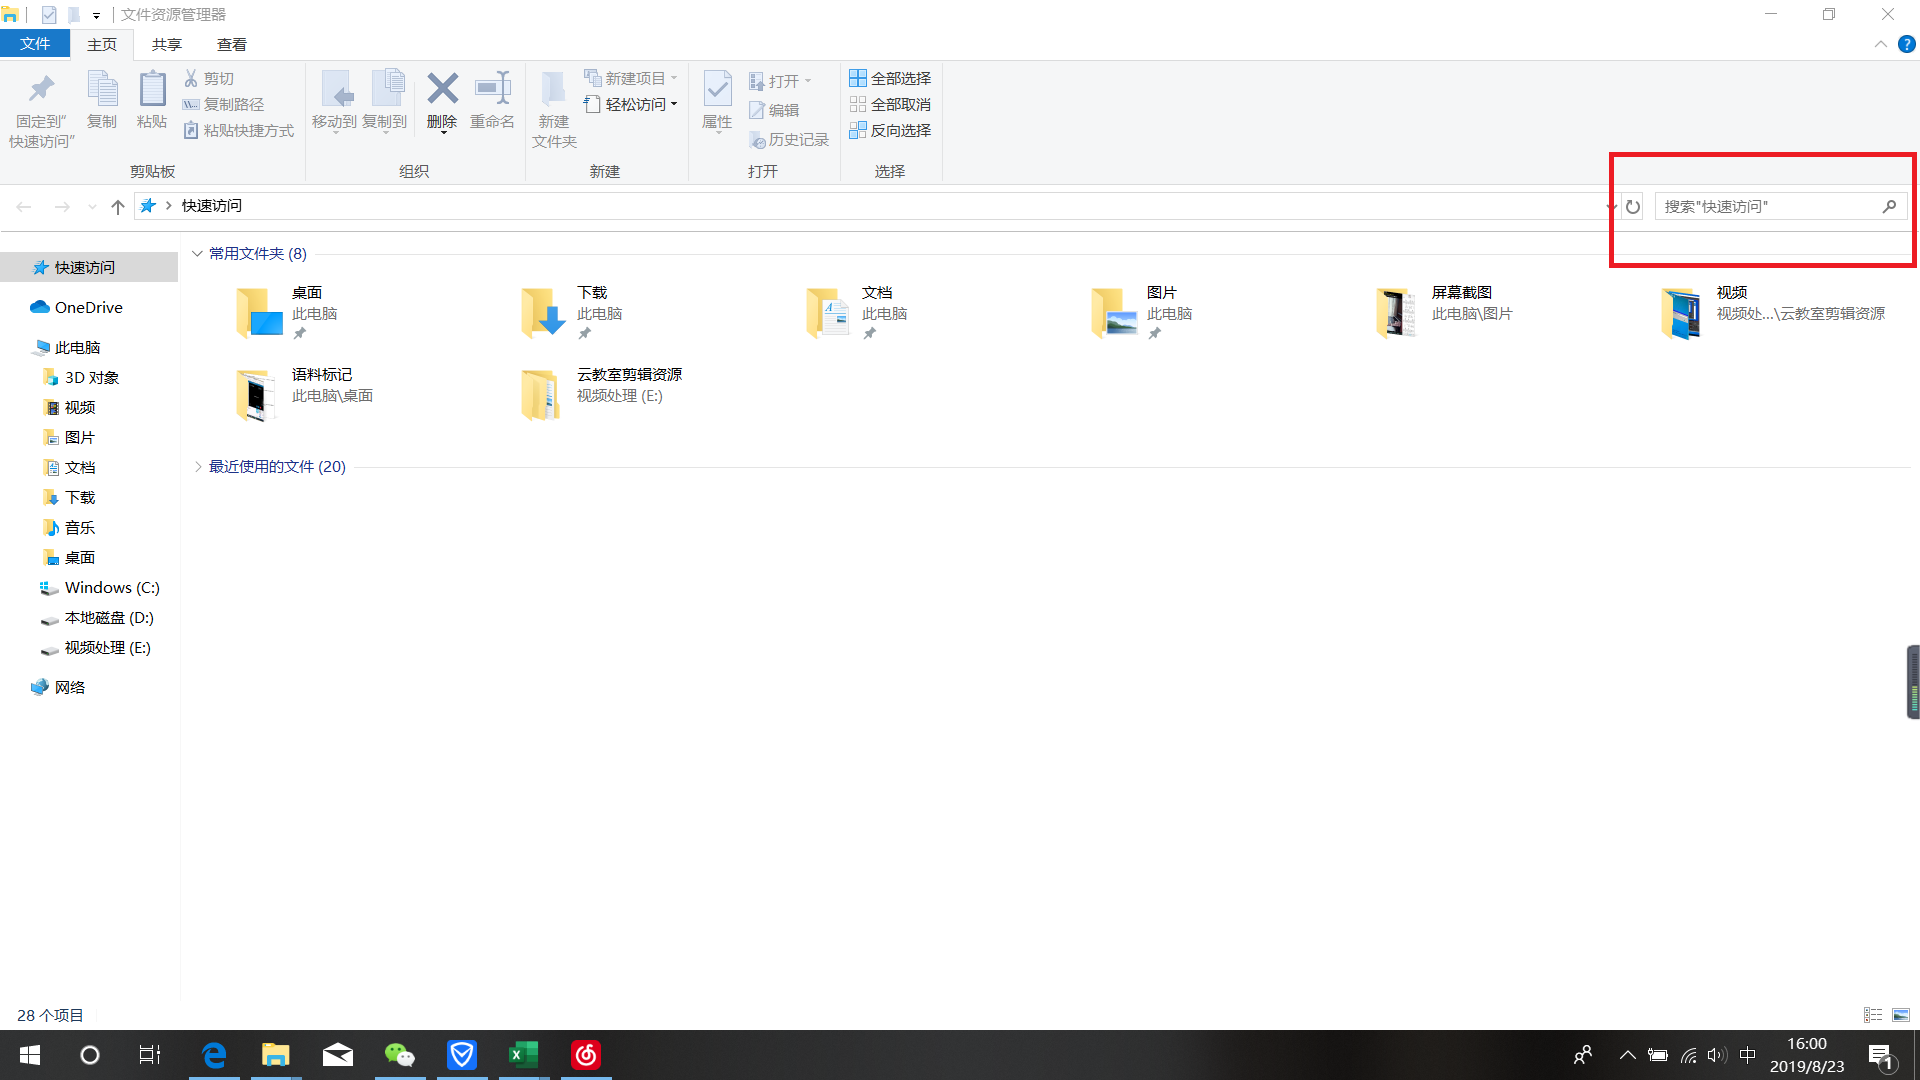Switch to the 共享 ribbon tab
Image resolution: width=1920 pixels, height=1080 pixels.
166,44
